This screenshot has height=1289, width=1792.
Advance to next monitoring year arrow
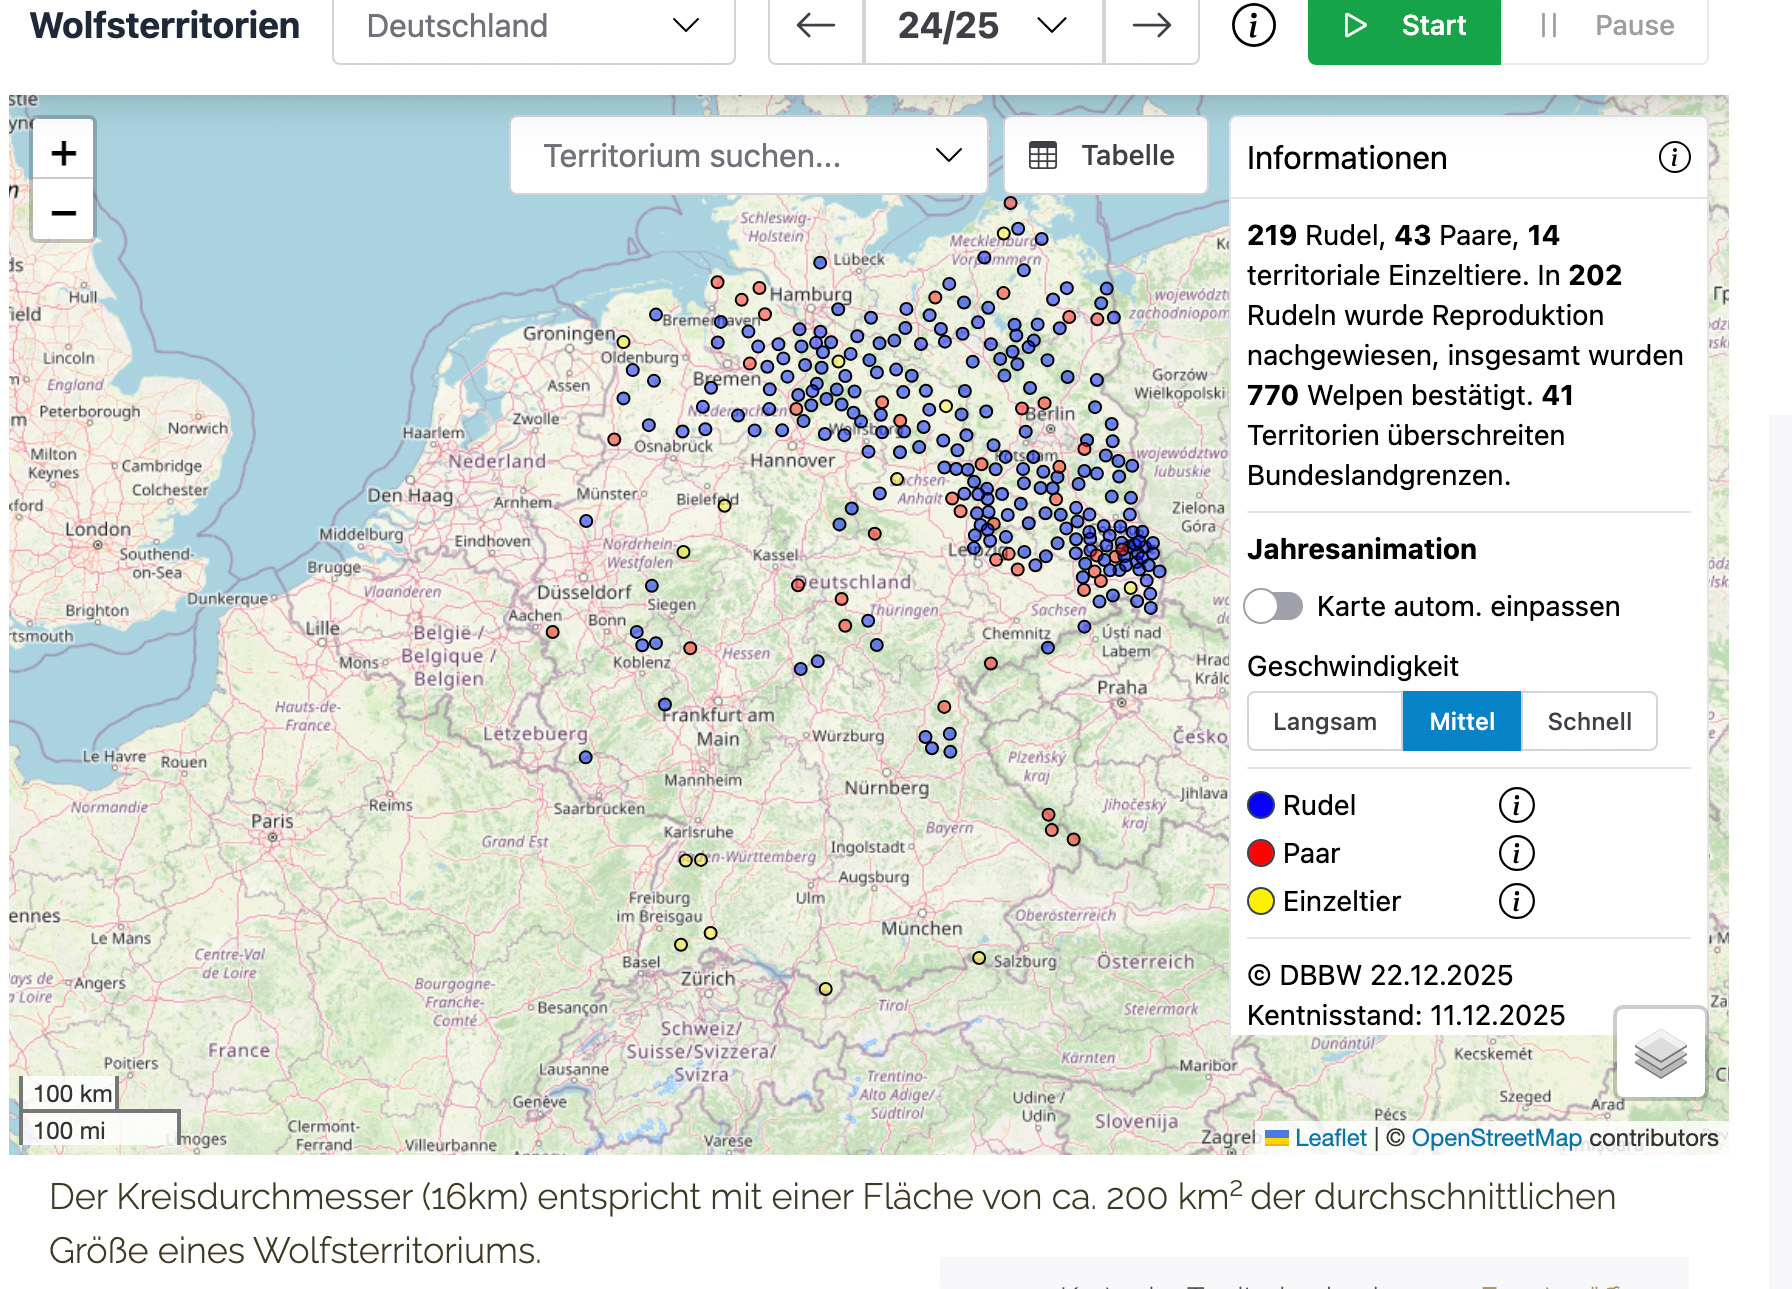click(1151, 26)
